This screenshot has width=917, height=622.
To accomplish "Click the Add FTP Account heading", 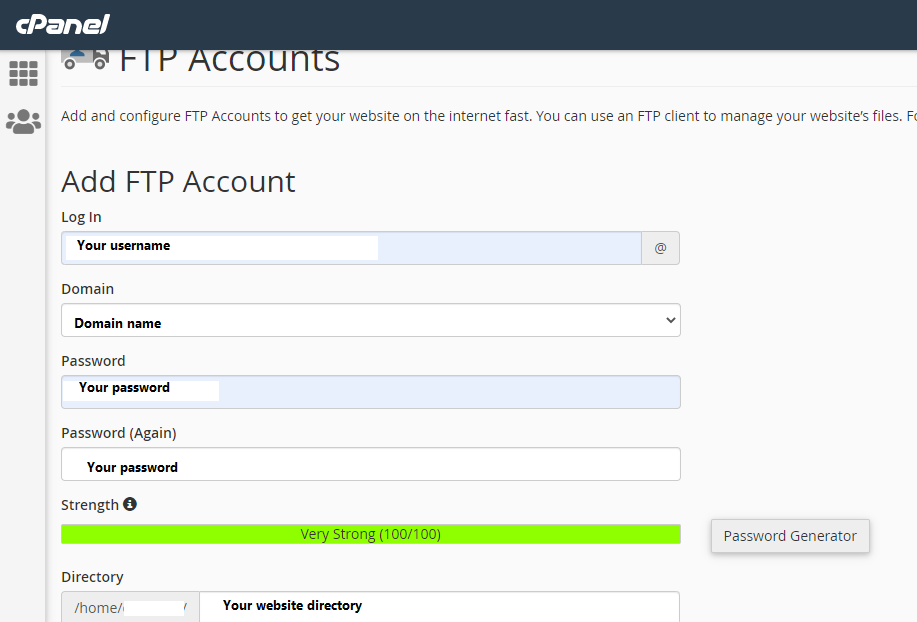I will click(178, 182).
